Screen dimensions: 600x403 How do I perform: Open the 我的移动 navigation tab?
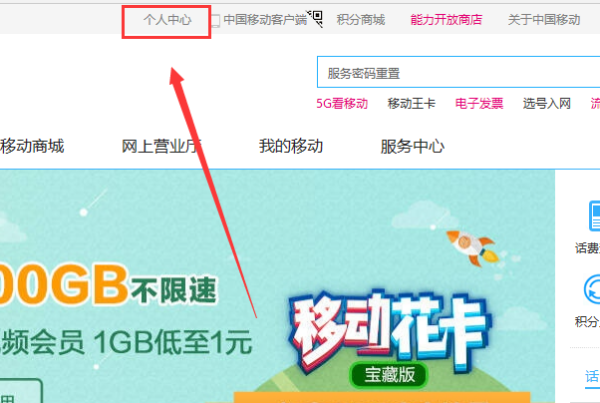(291, 146)
